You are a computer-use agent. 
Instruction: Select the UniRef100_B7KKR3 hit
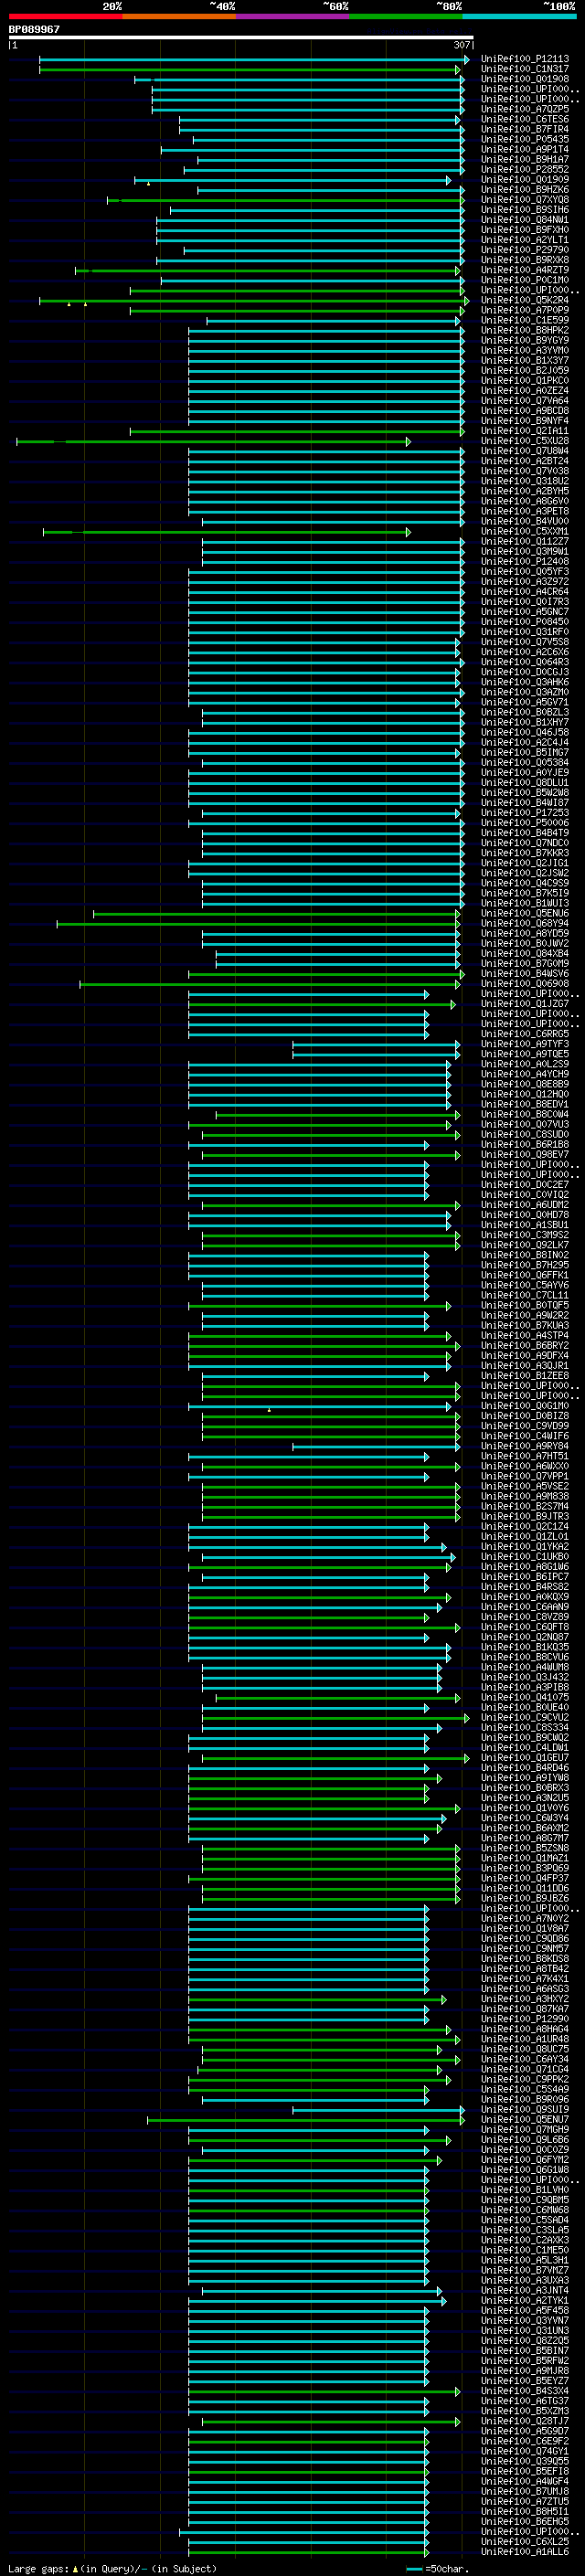[525, 853]
